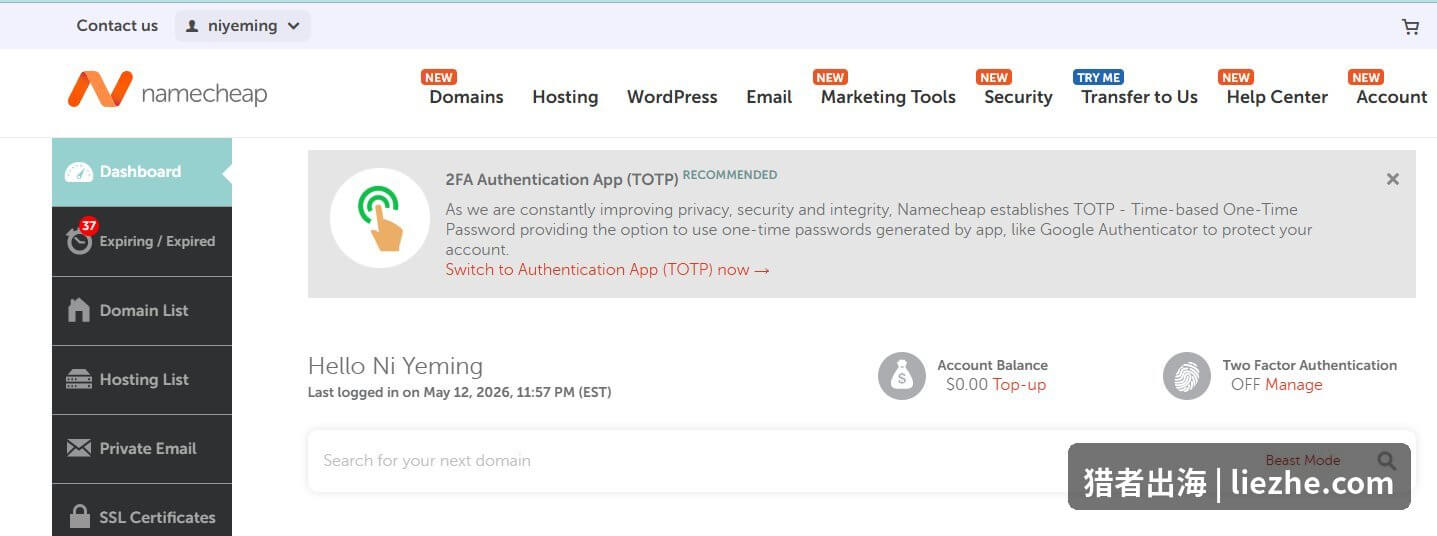Open Domain List in the sidebar
Image resolution: width=1437 pixels, height=536 pixels.
[x=142, y=311]
